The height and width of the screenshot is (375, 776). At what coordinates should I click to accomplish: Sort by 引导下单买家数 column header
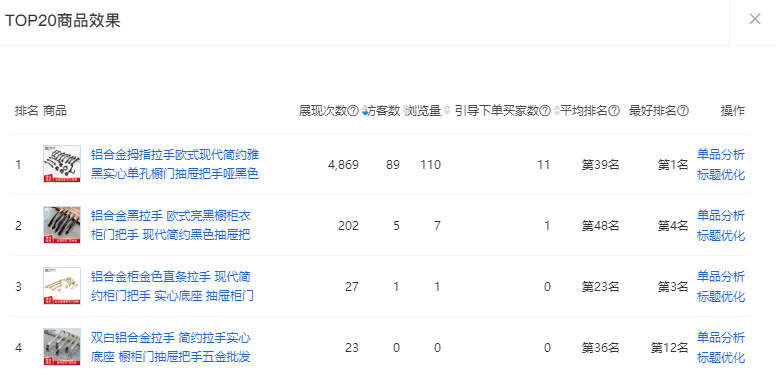pyautogui.click(x=497, y=111)
